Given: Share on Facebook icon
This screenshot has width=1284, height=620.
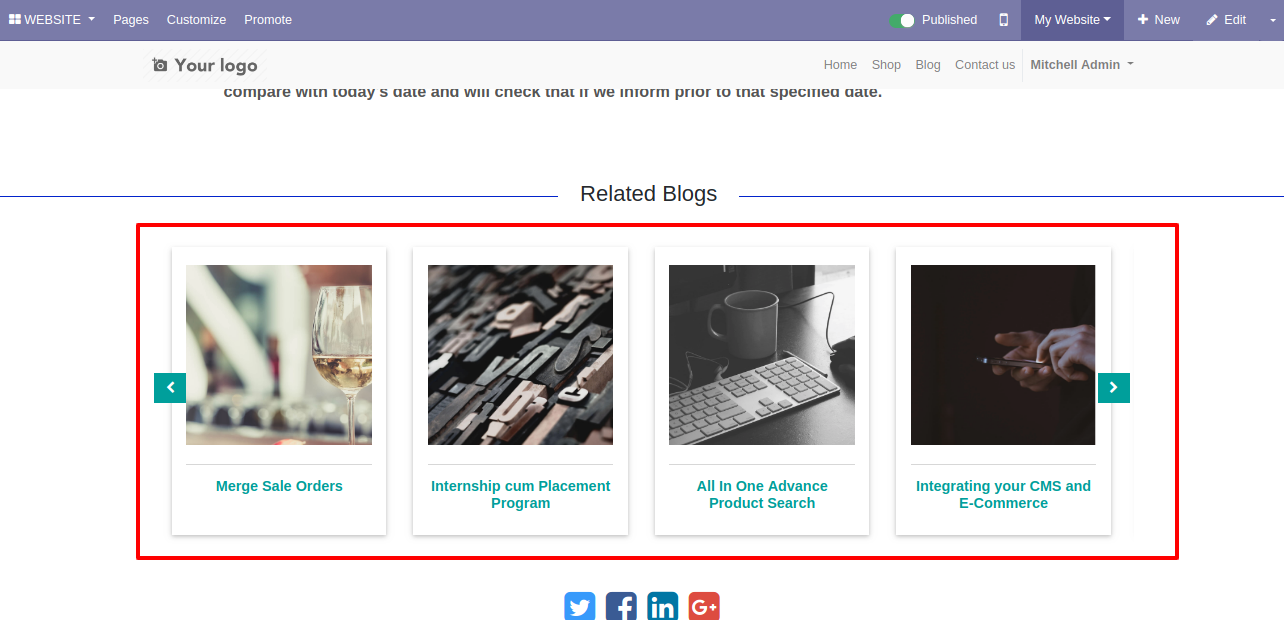Looking at the screenshot, I should [621, 606].
